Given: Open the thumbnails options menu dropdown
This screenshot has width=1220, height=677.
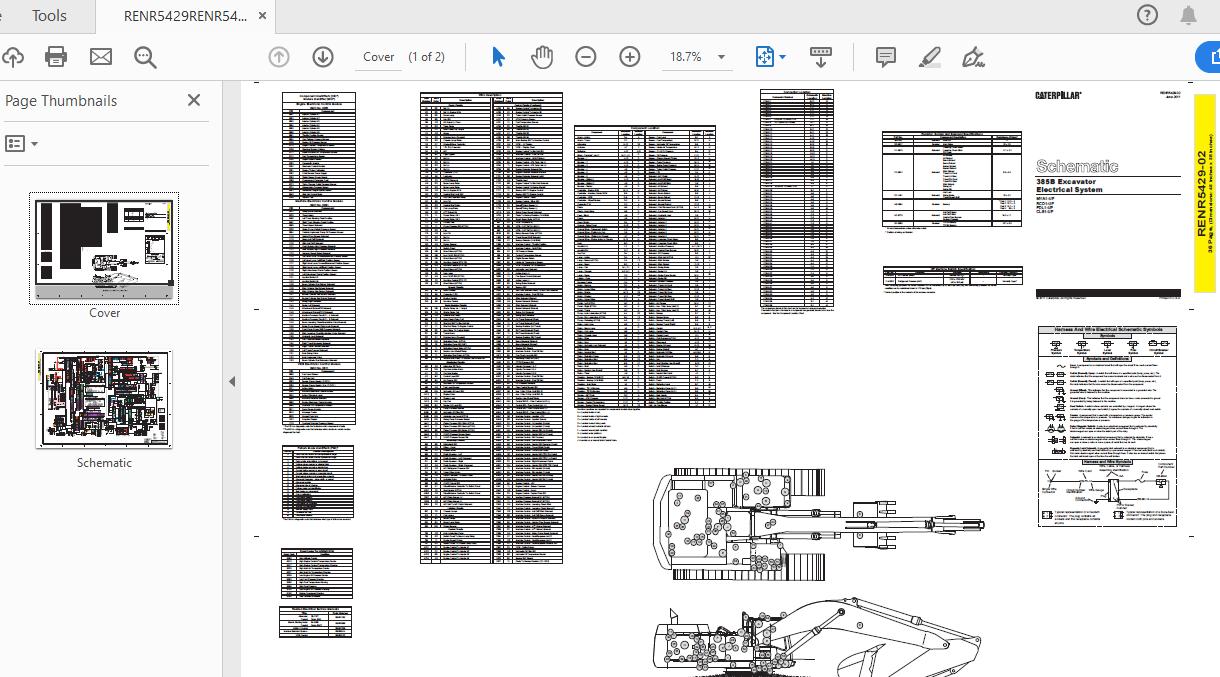Looking at the screenshot, I should [x=22, y=144].
